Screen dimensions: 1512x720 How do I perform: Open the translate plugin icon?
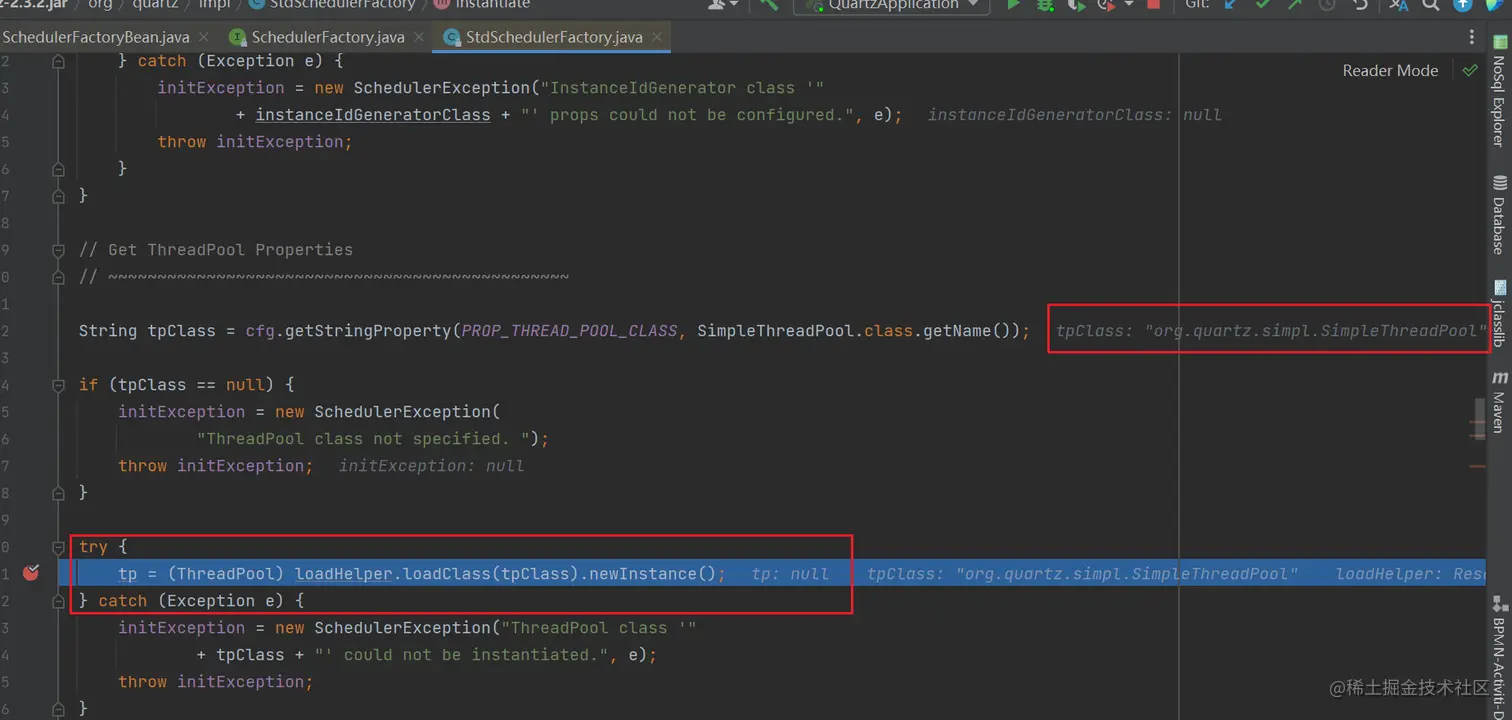(x=1399, y=5)
